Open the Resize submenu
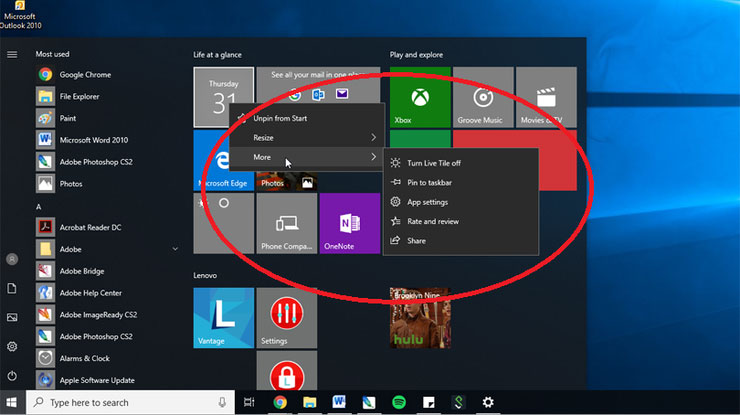 307,137
